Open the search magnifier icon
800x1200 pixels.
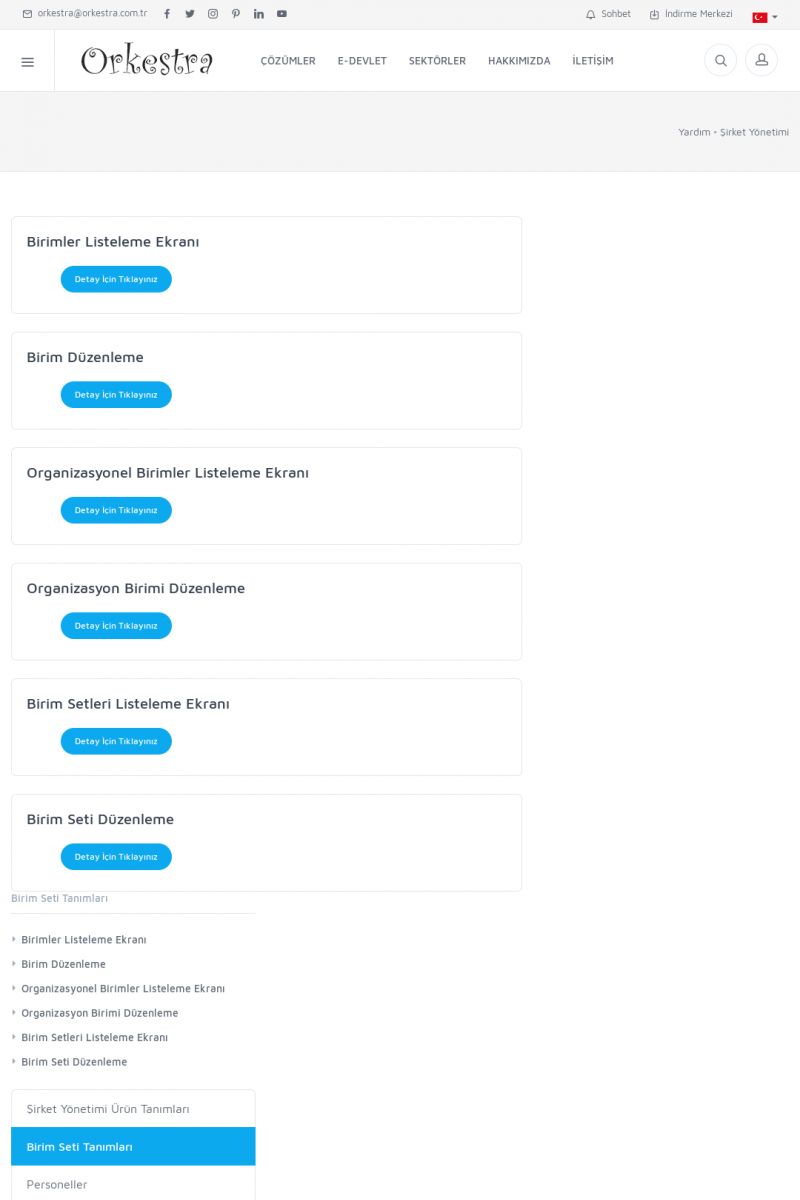[720, 61]
